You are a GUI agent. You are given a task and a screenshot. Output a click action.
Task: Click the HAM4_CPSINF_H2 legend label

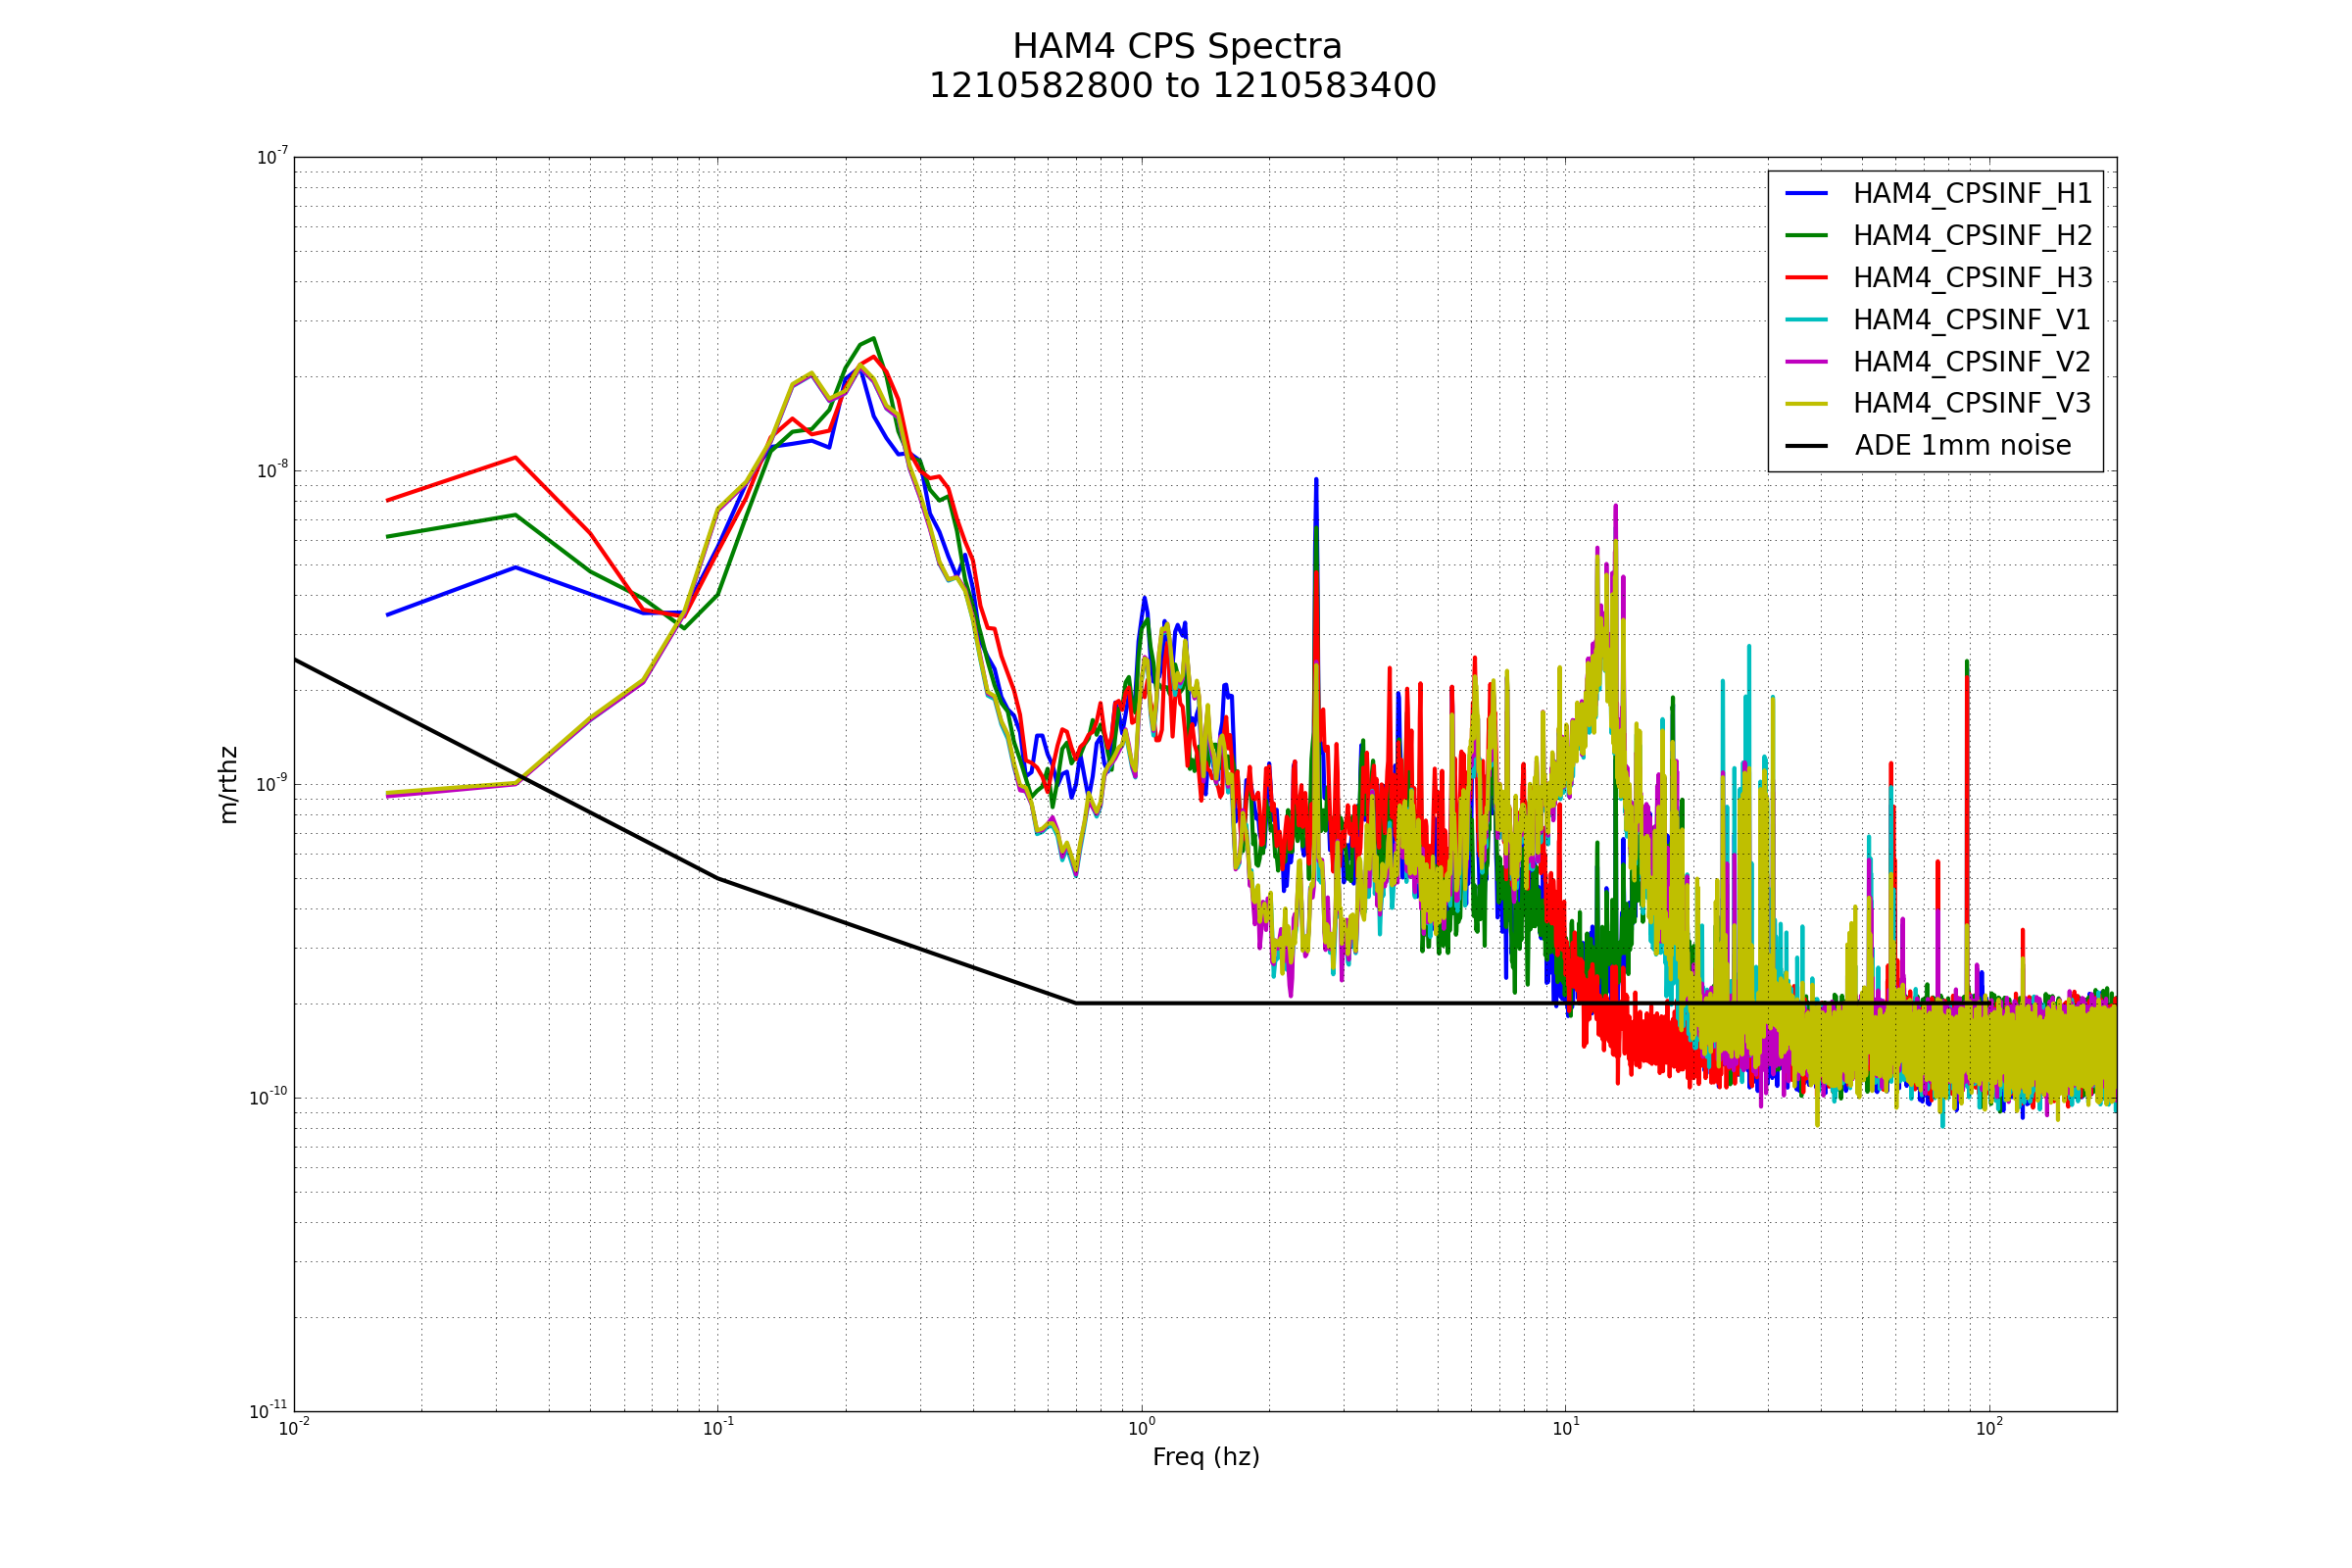pos(1972,236)
